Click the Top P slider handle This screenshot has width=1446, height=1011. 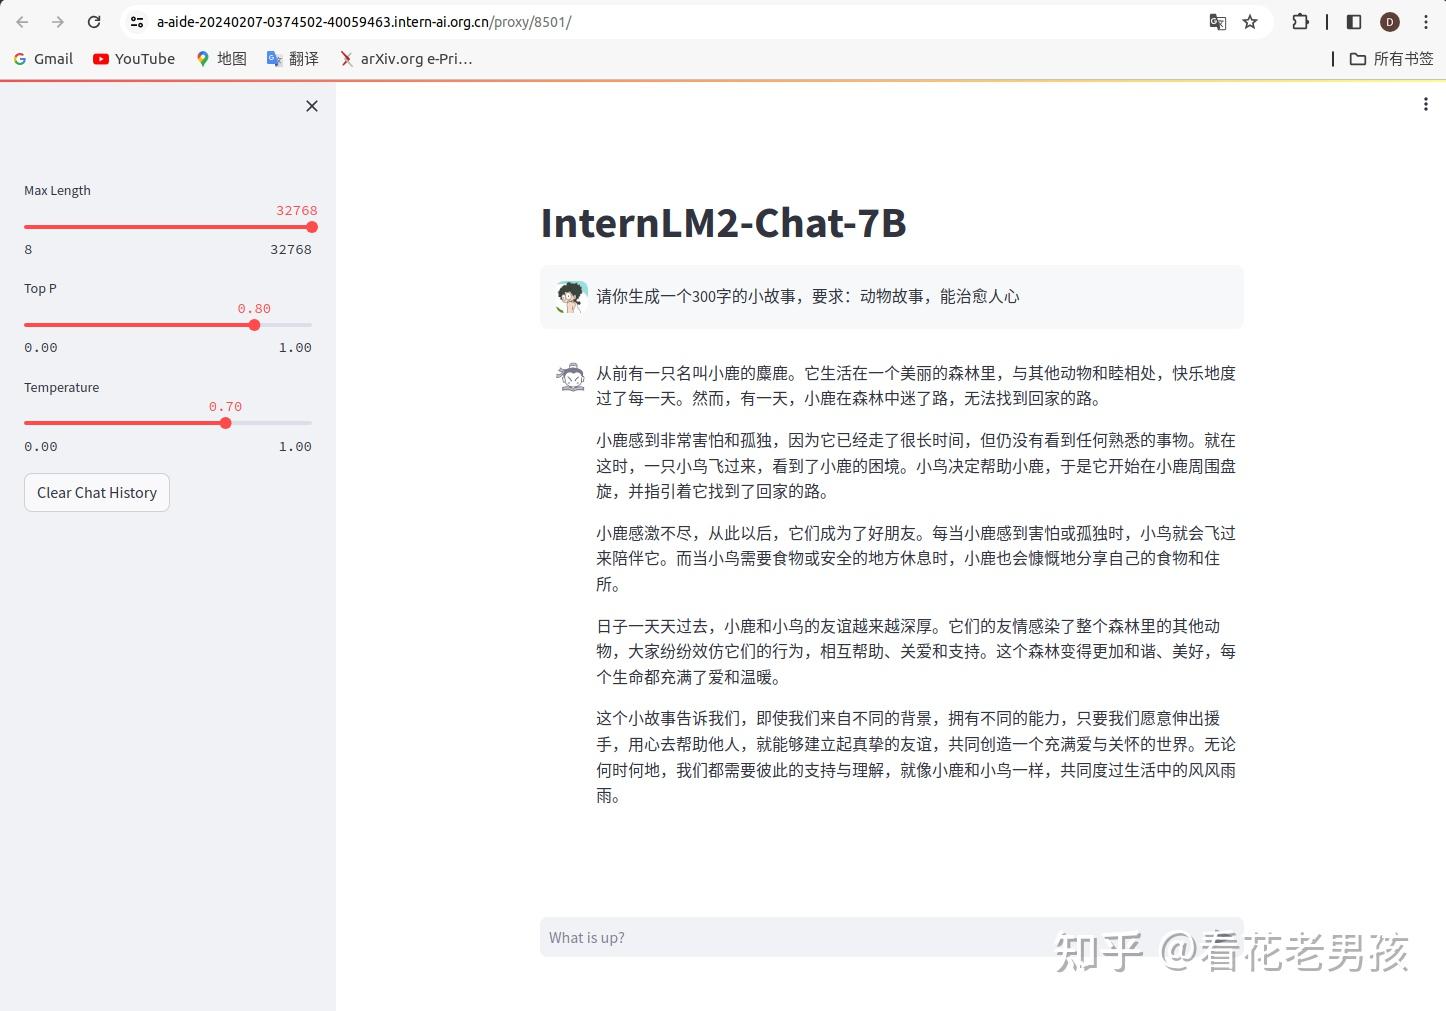pos(254,324)
